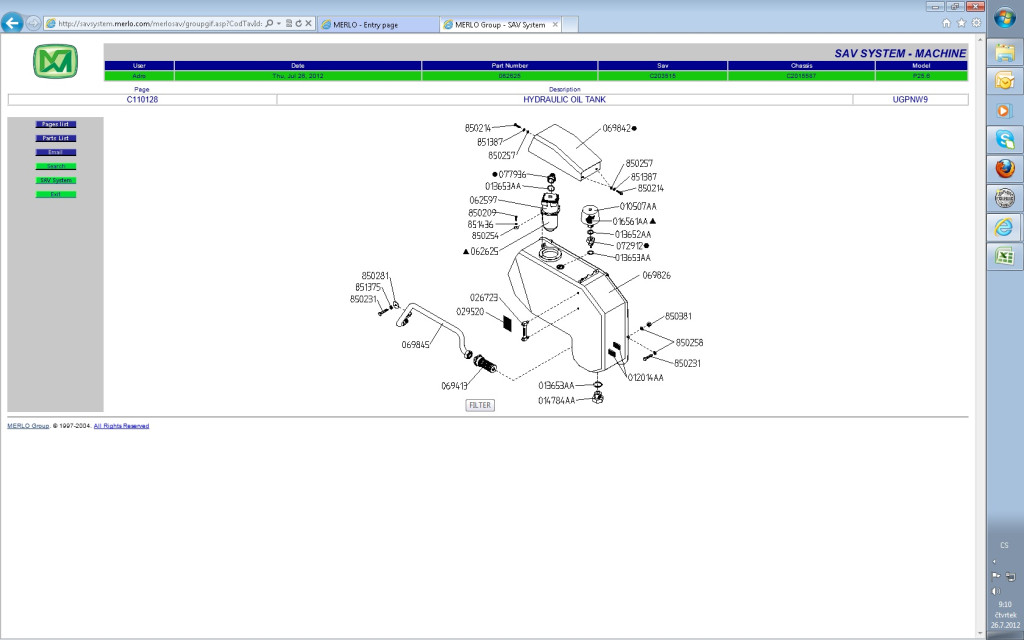
Task: Click part number 026723 label
Action: tap(484, 298)
